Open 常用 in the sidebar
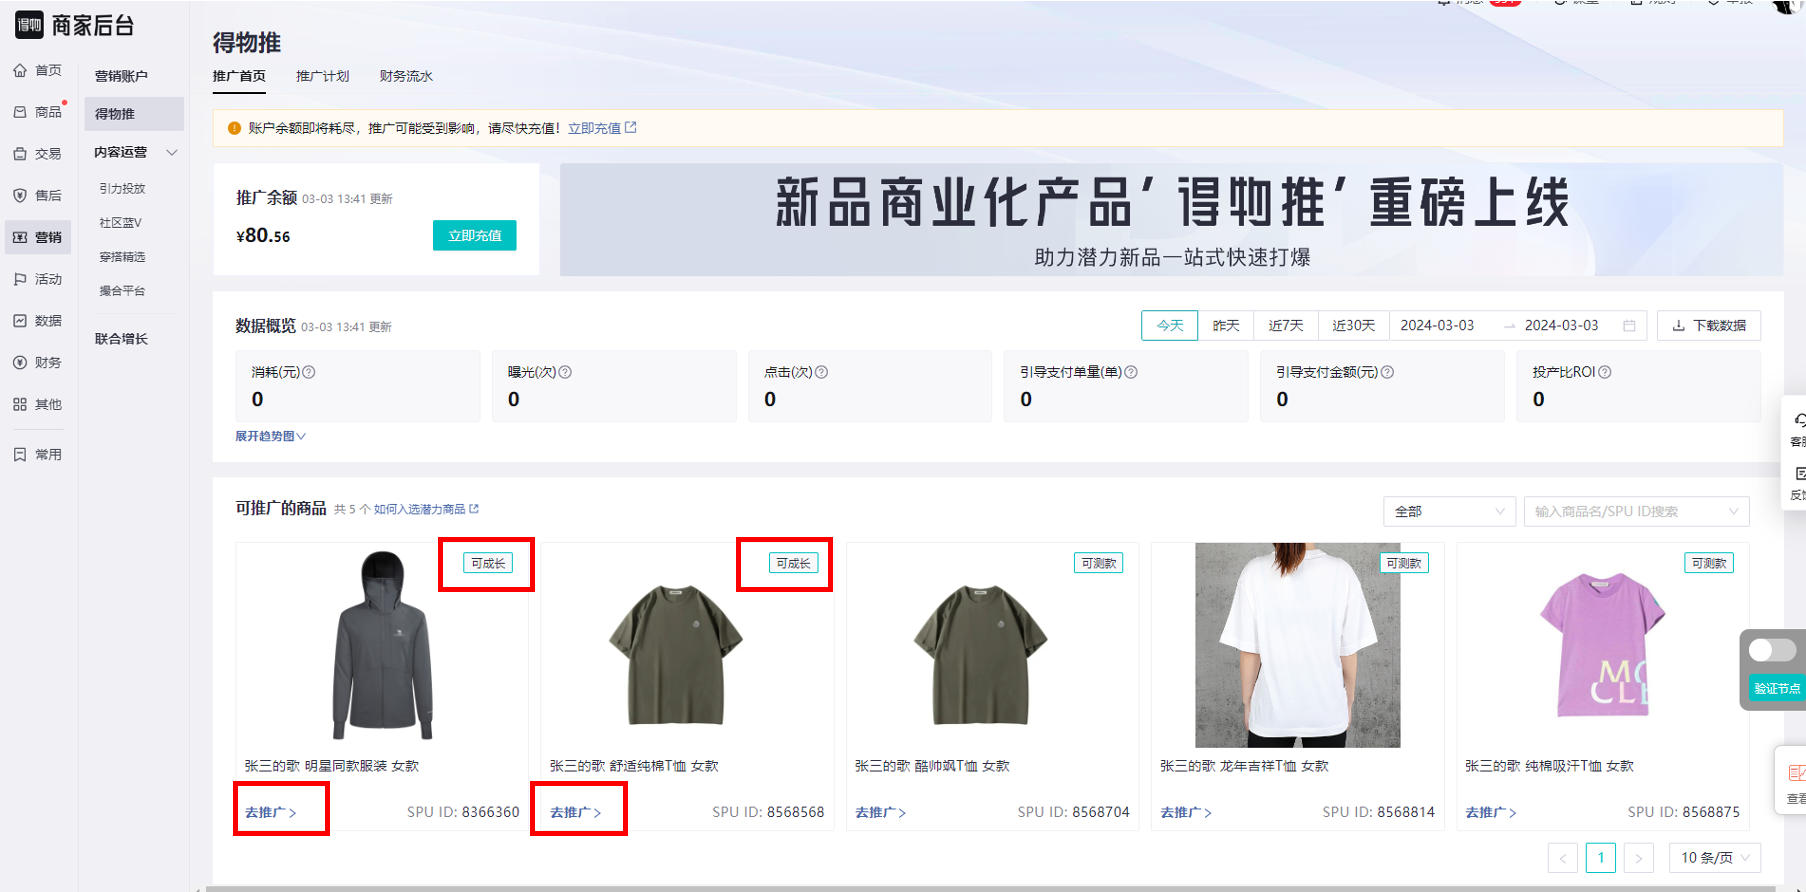Screen dimensions: 1806x892 pos(38,455)
